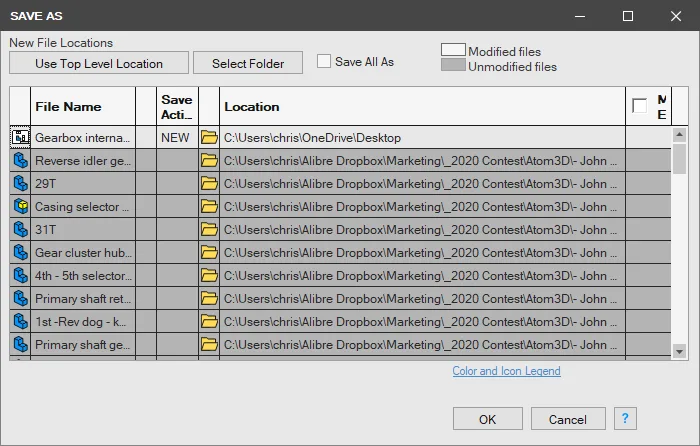
Task: Open the Color and Icon Legend link
Action: click(x=506, y=371)
